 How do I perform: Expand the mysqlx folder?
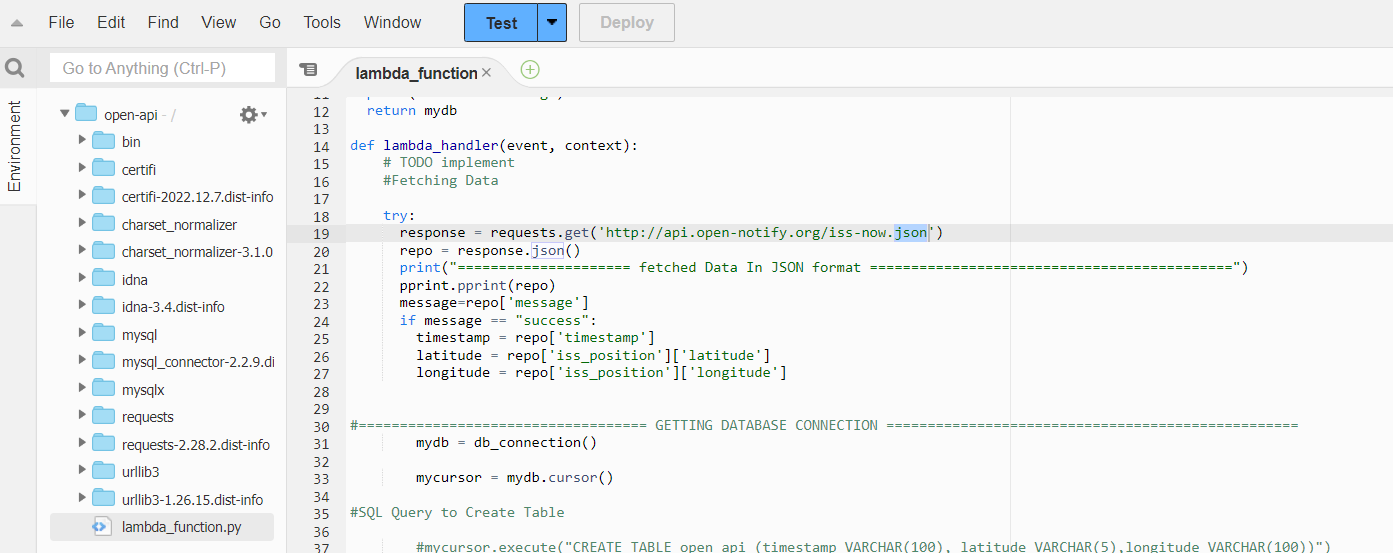(82, 389)
